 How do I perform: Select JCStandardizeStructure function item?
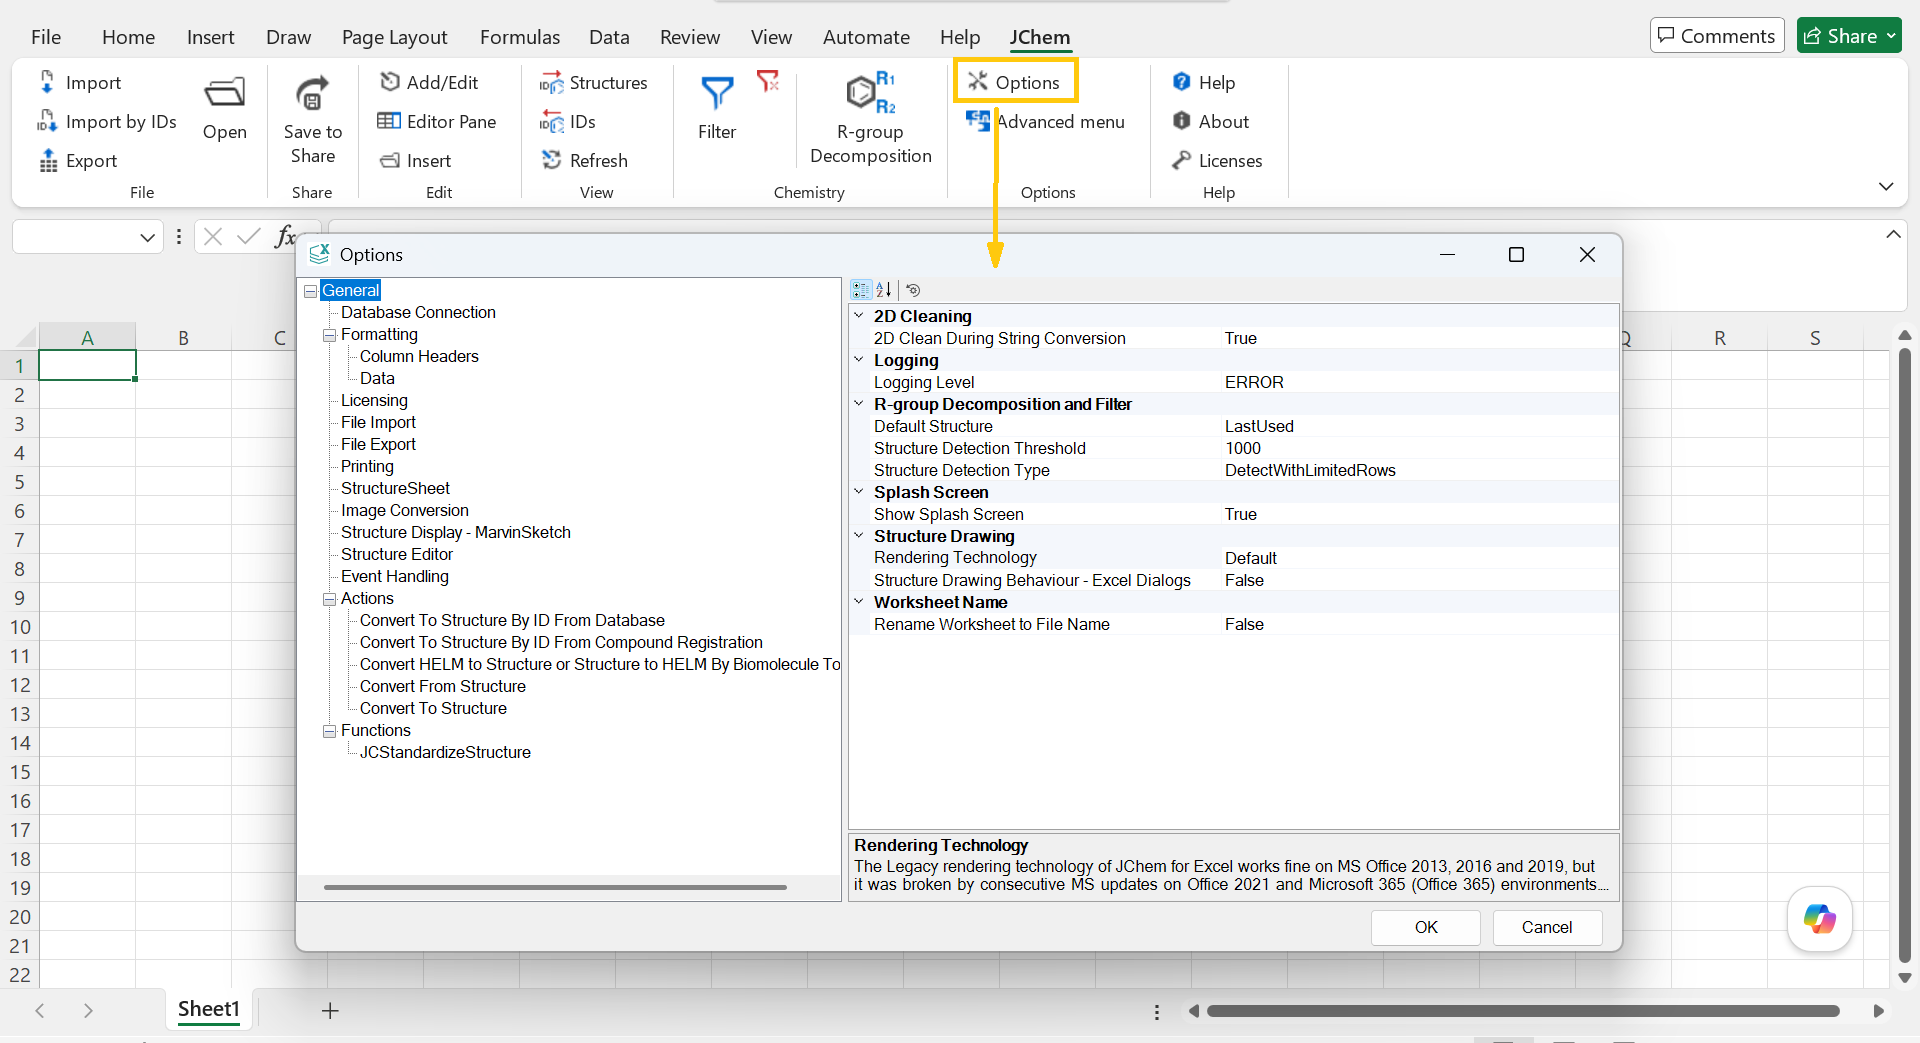[x=445, y=752]
